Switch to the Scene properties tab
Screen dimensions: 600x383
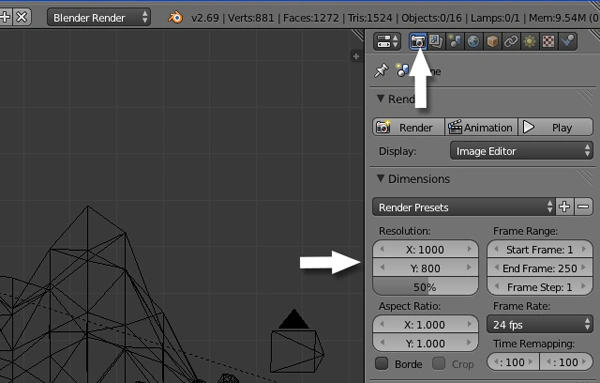454,41
